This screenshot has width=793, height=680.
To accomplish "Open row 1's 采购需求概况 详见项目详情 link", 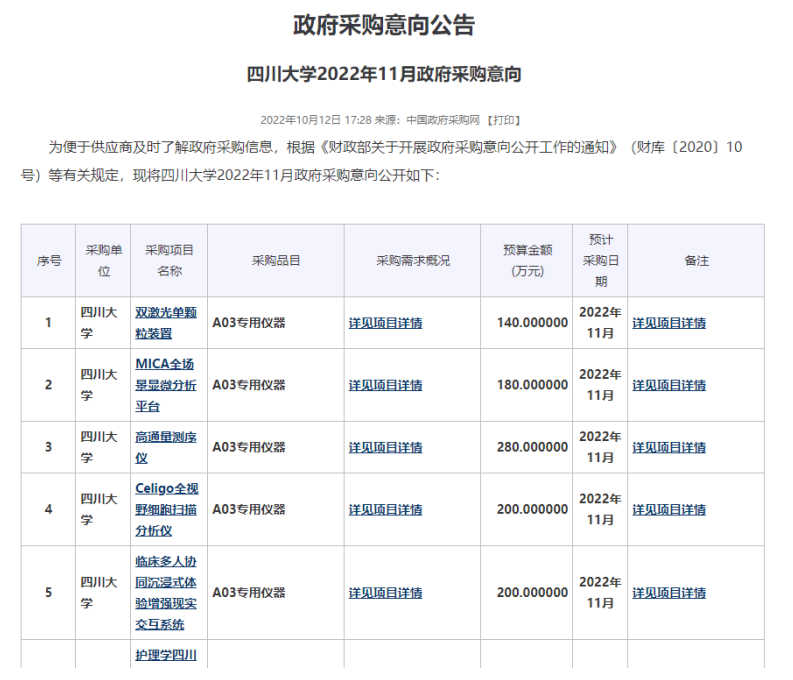I will pos(385,323).
